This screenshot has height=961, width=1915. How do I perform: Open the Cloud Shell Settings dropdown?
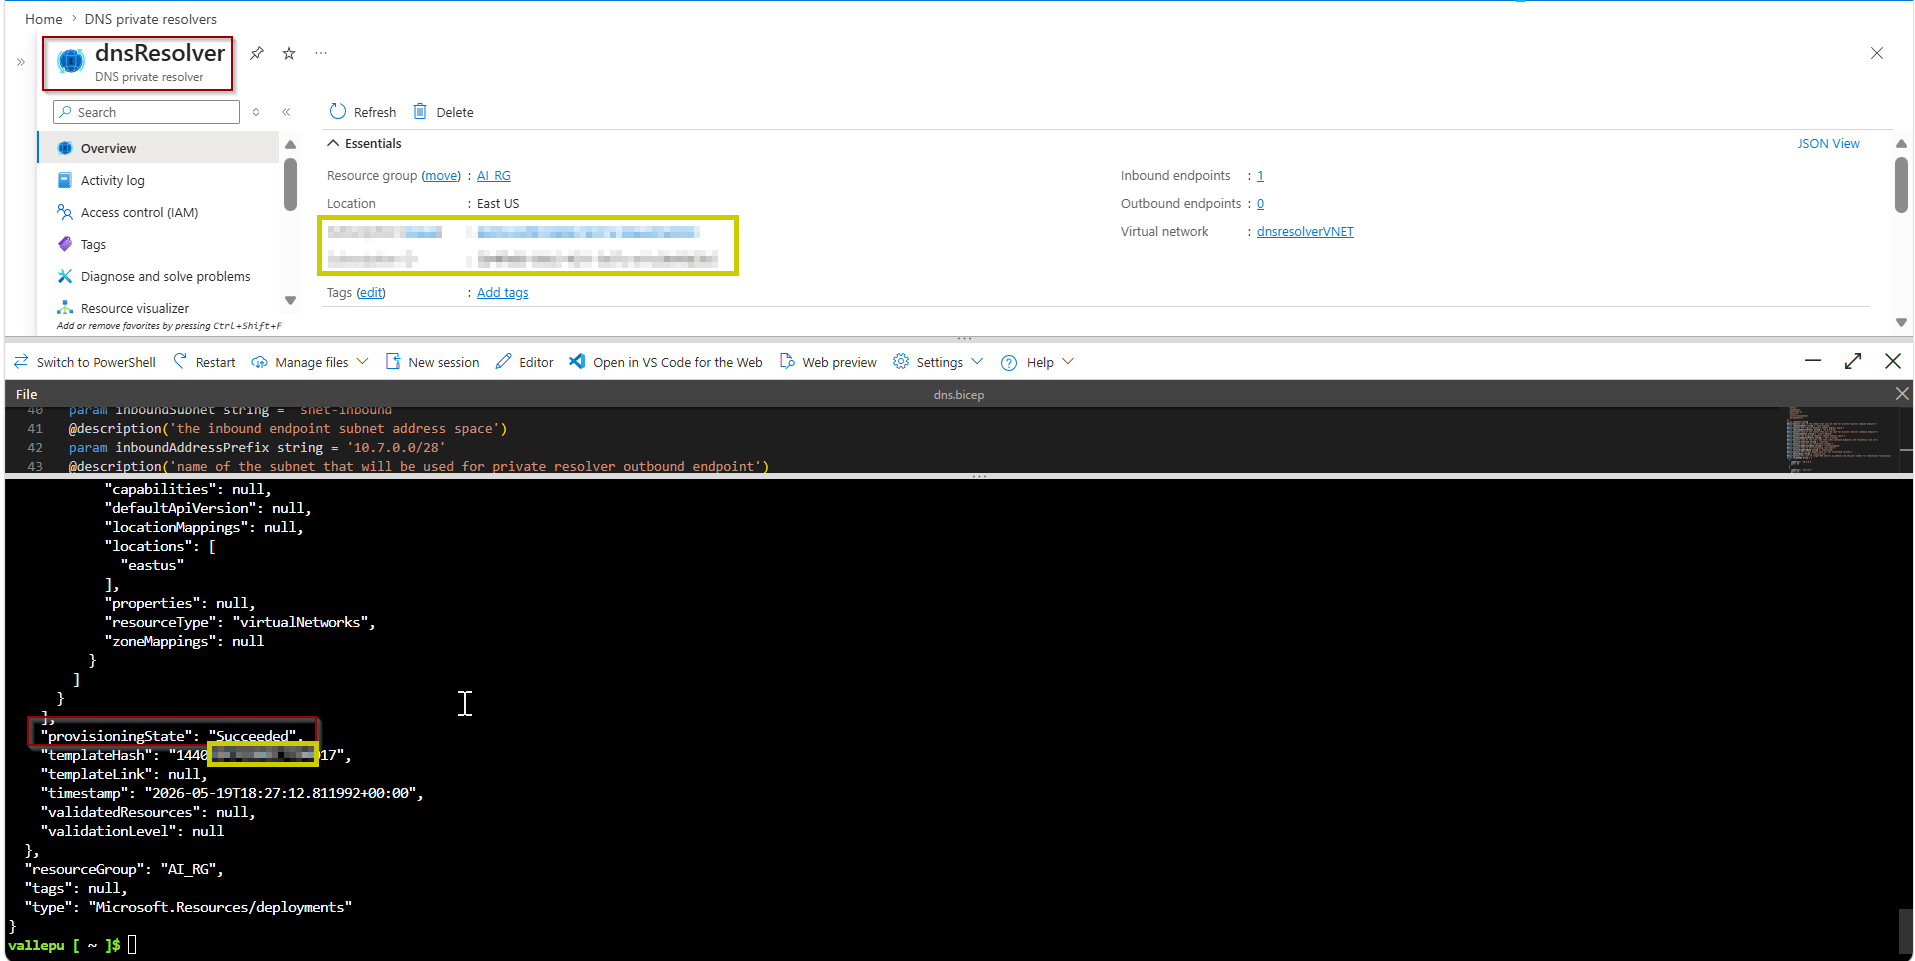[x=938, y=362]
